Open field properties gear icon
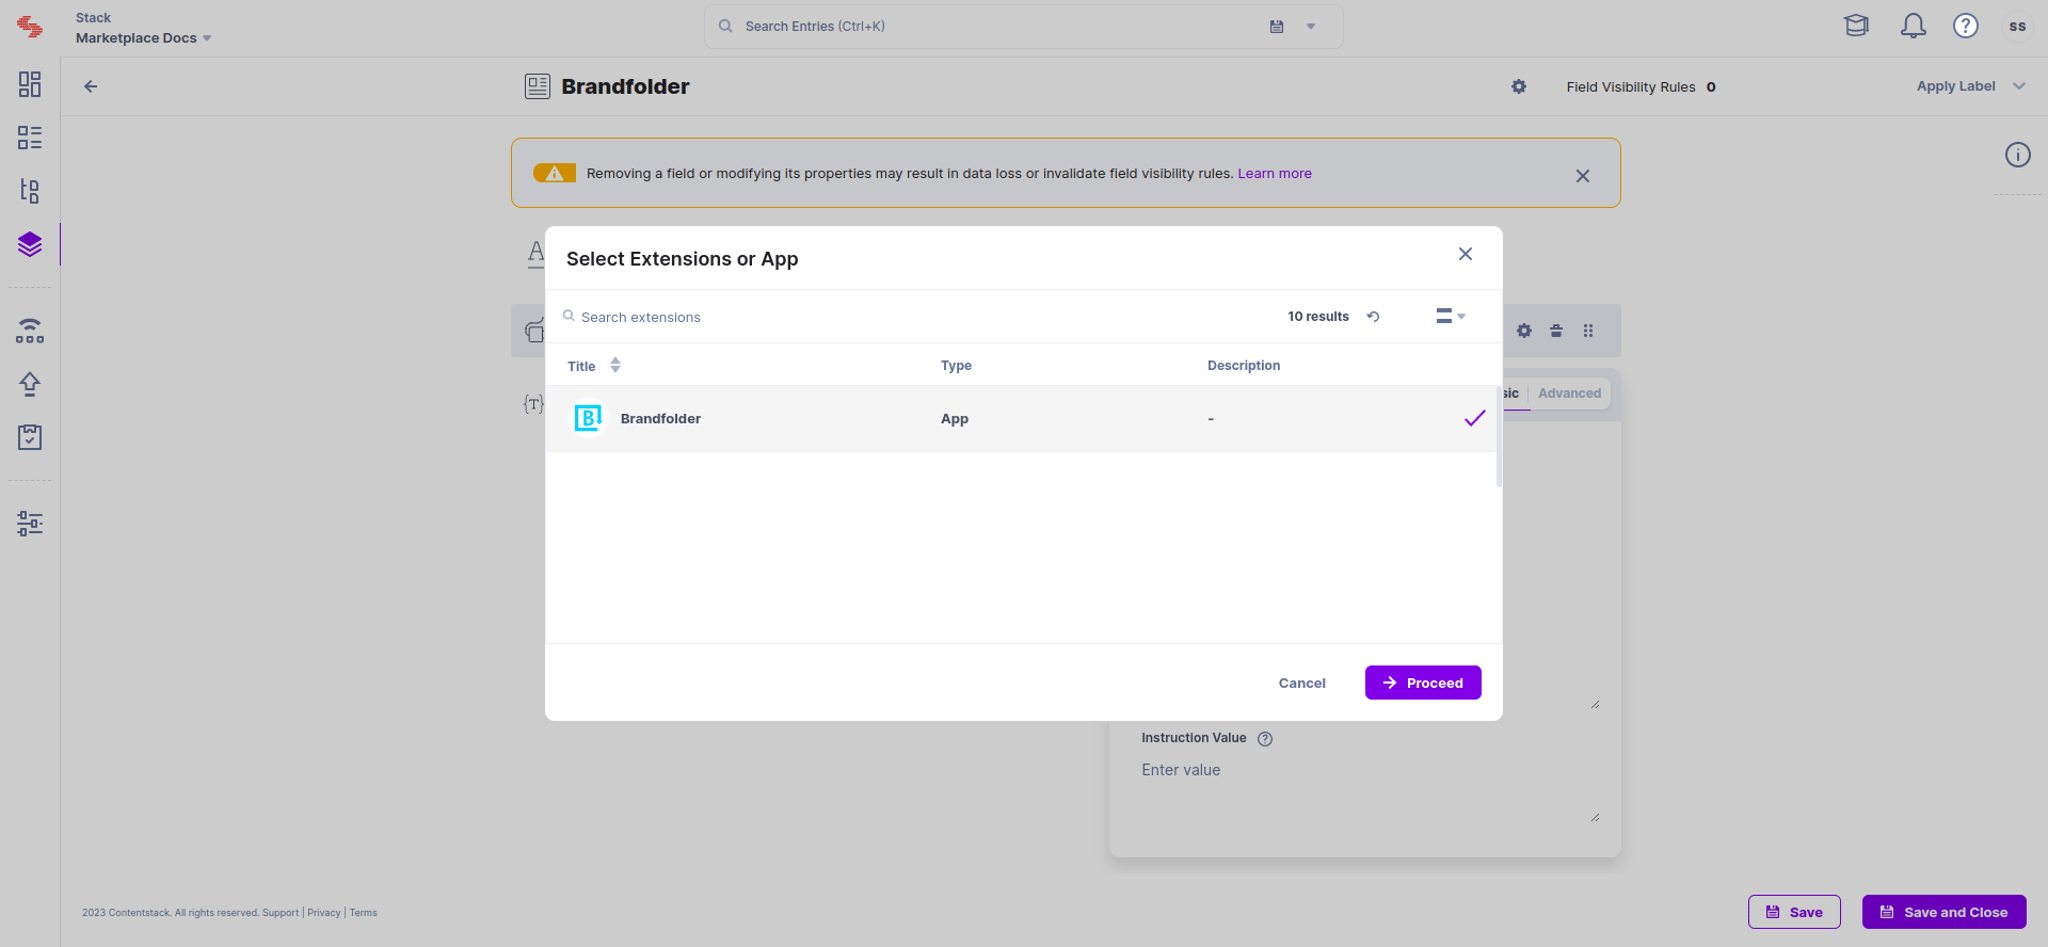The image size is (2048, 947). pyautogui.click(x=1524, y=331)
